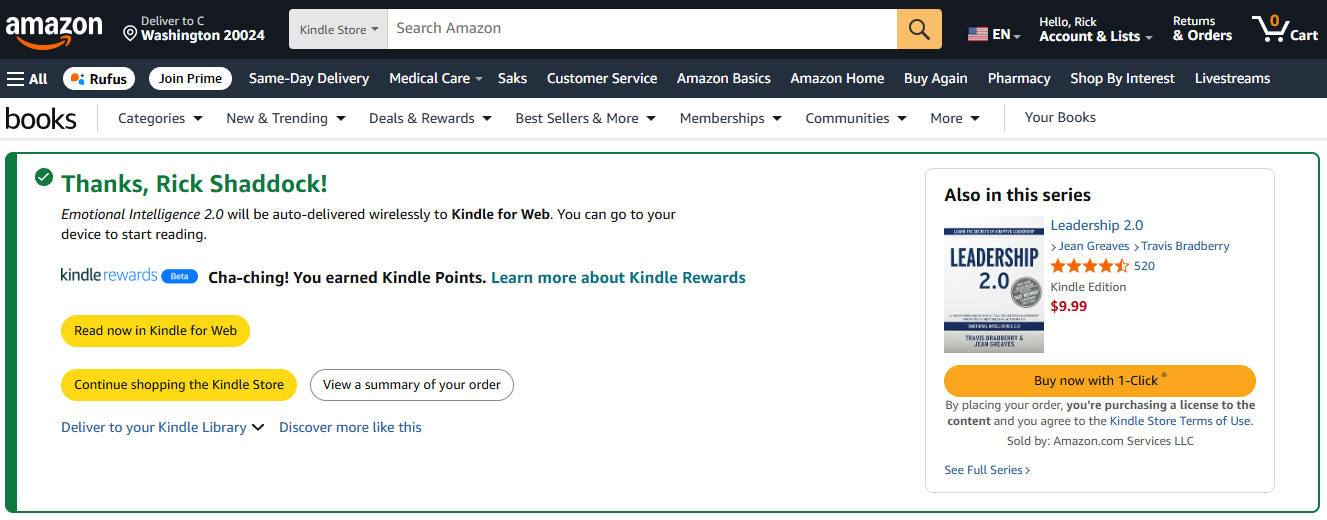Viewport: 1327px width, 520px height.
Task: Click View a summary of your order
Action: [x=411, y=385]
